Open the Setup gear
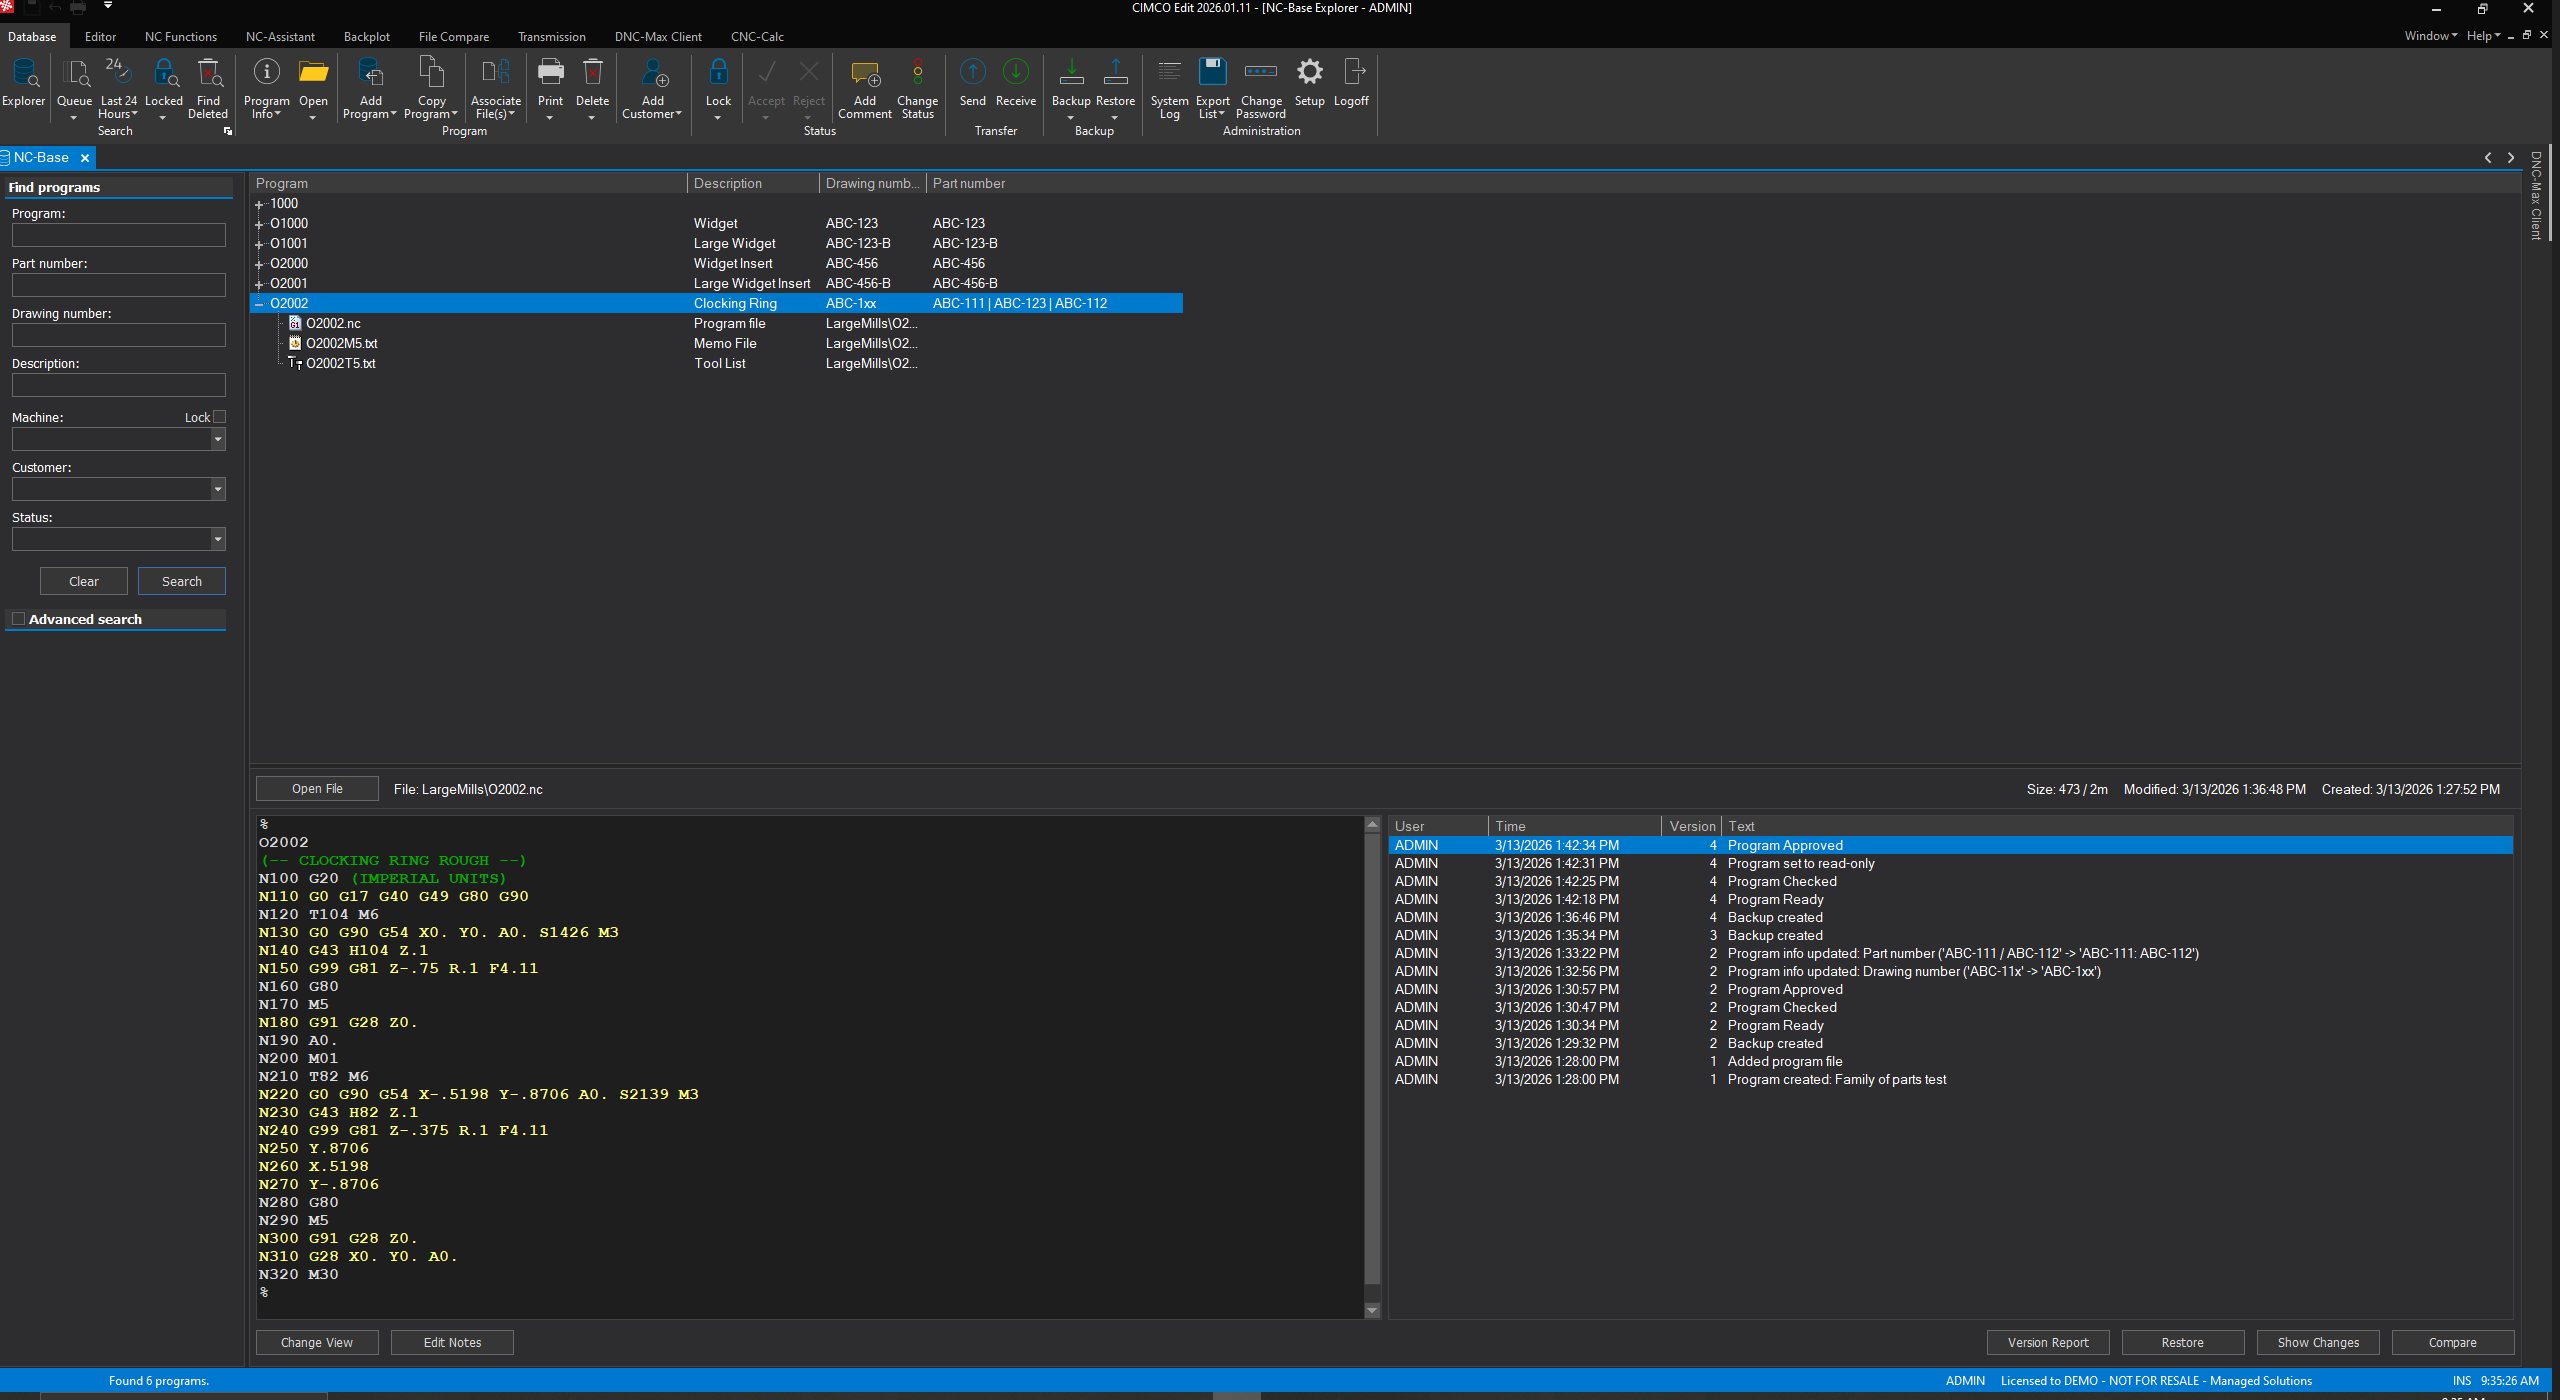Image resolution: width=2560 pixels, height=1400 pixels. pos(1309,72)
